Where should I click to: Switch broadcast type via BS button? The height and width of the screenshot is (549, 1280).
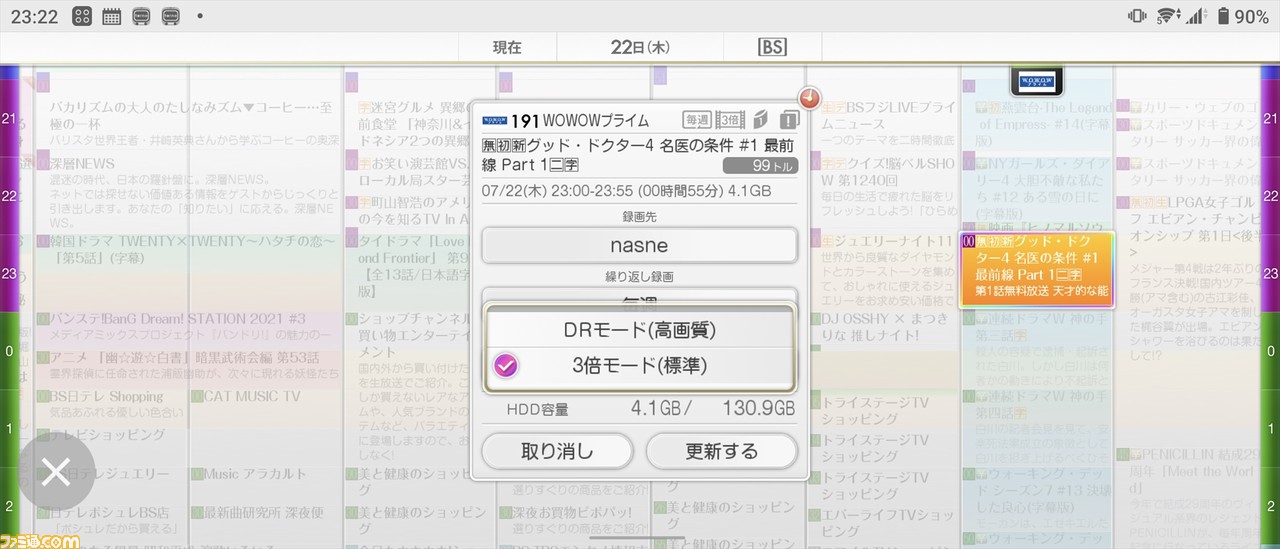pyautogui.click(x=772, y=47)
